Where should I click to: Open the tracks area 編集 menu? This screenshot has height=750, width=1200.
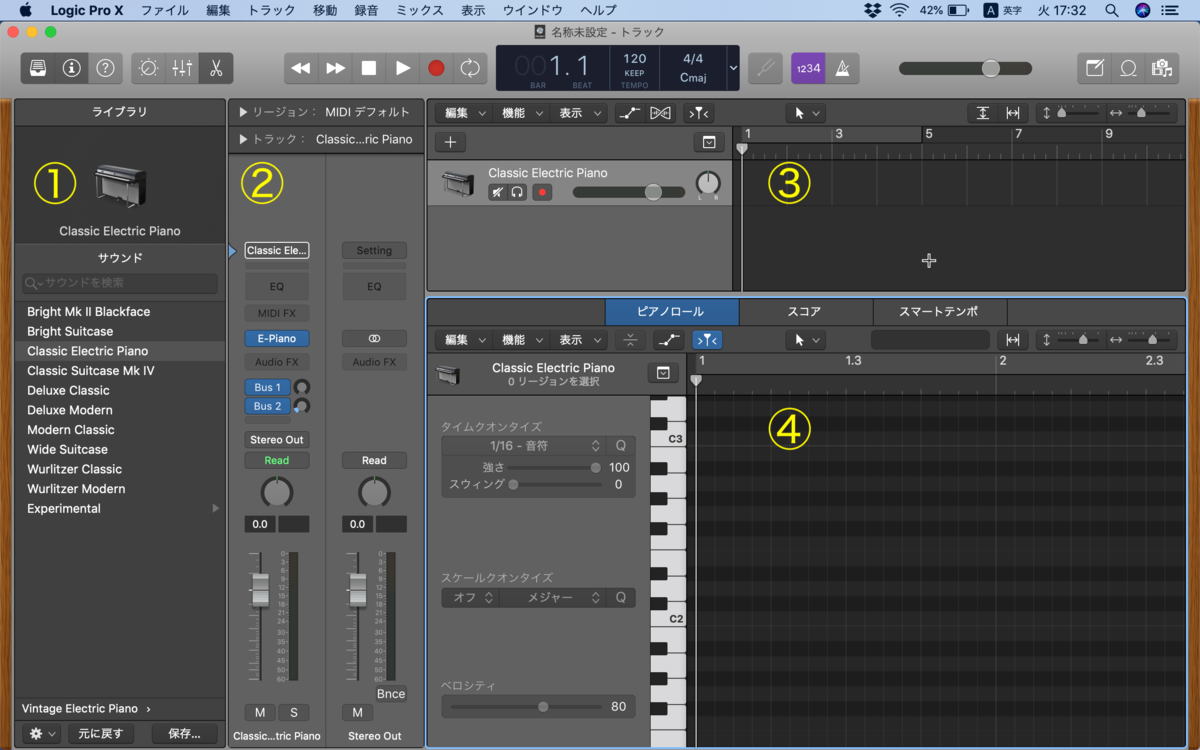click(463, 113)
